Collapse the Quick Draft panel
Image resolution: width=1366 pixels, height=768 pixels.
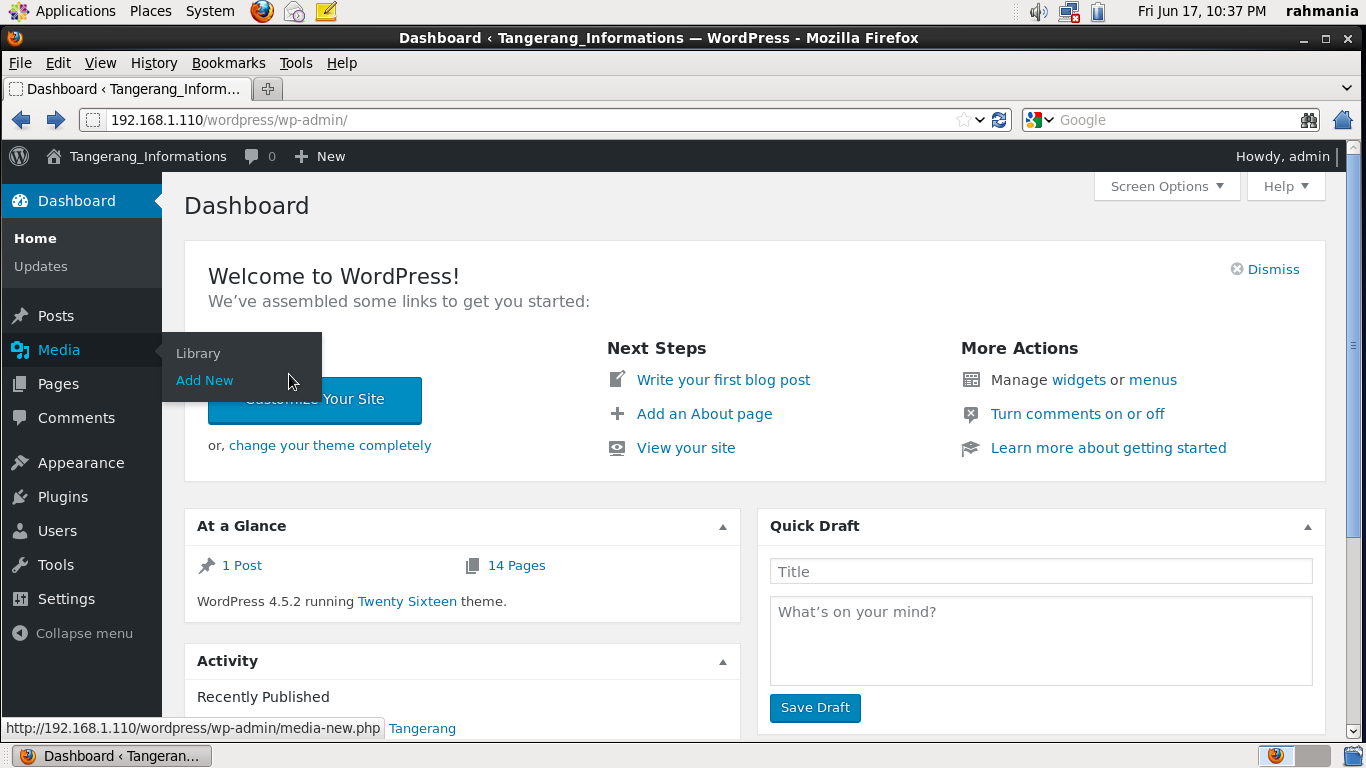1307,527
